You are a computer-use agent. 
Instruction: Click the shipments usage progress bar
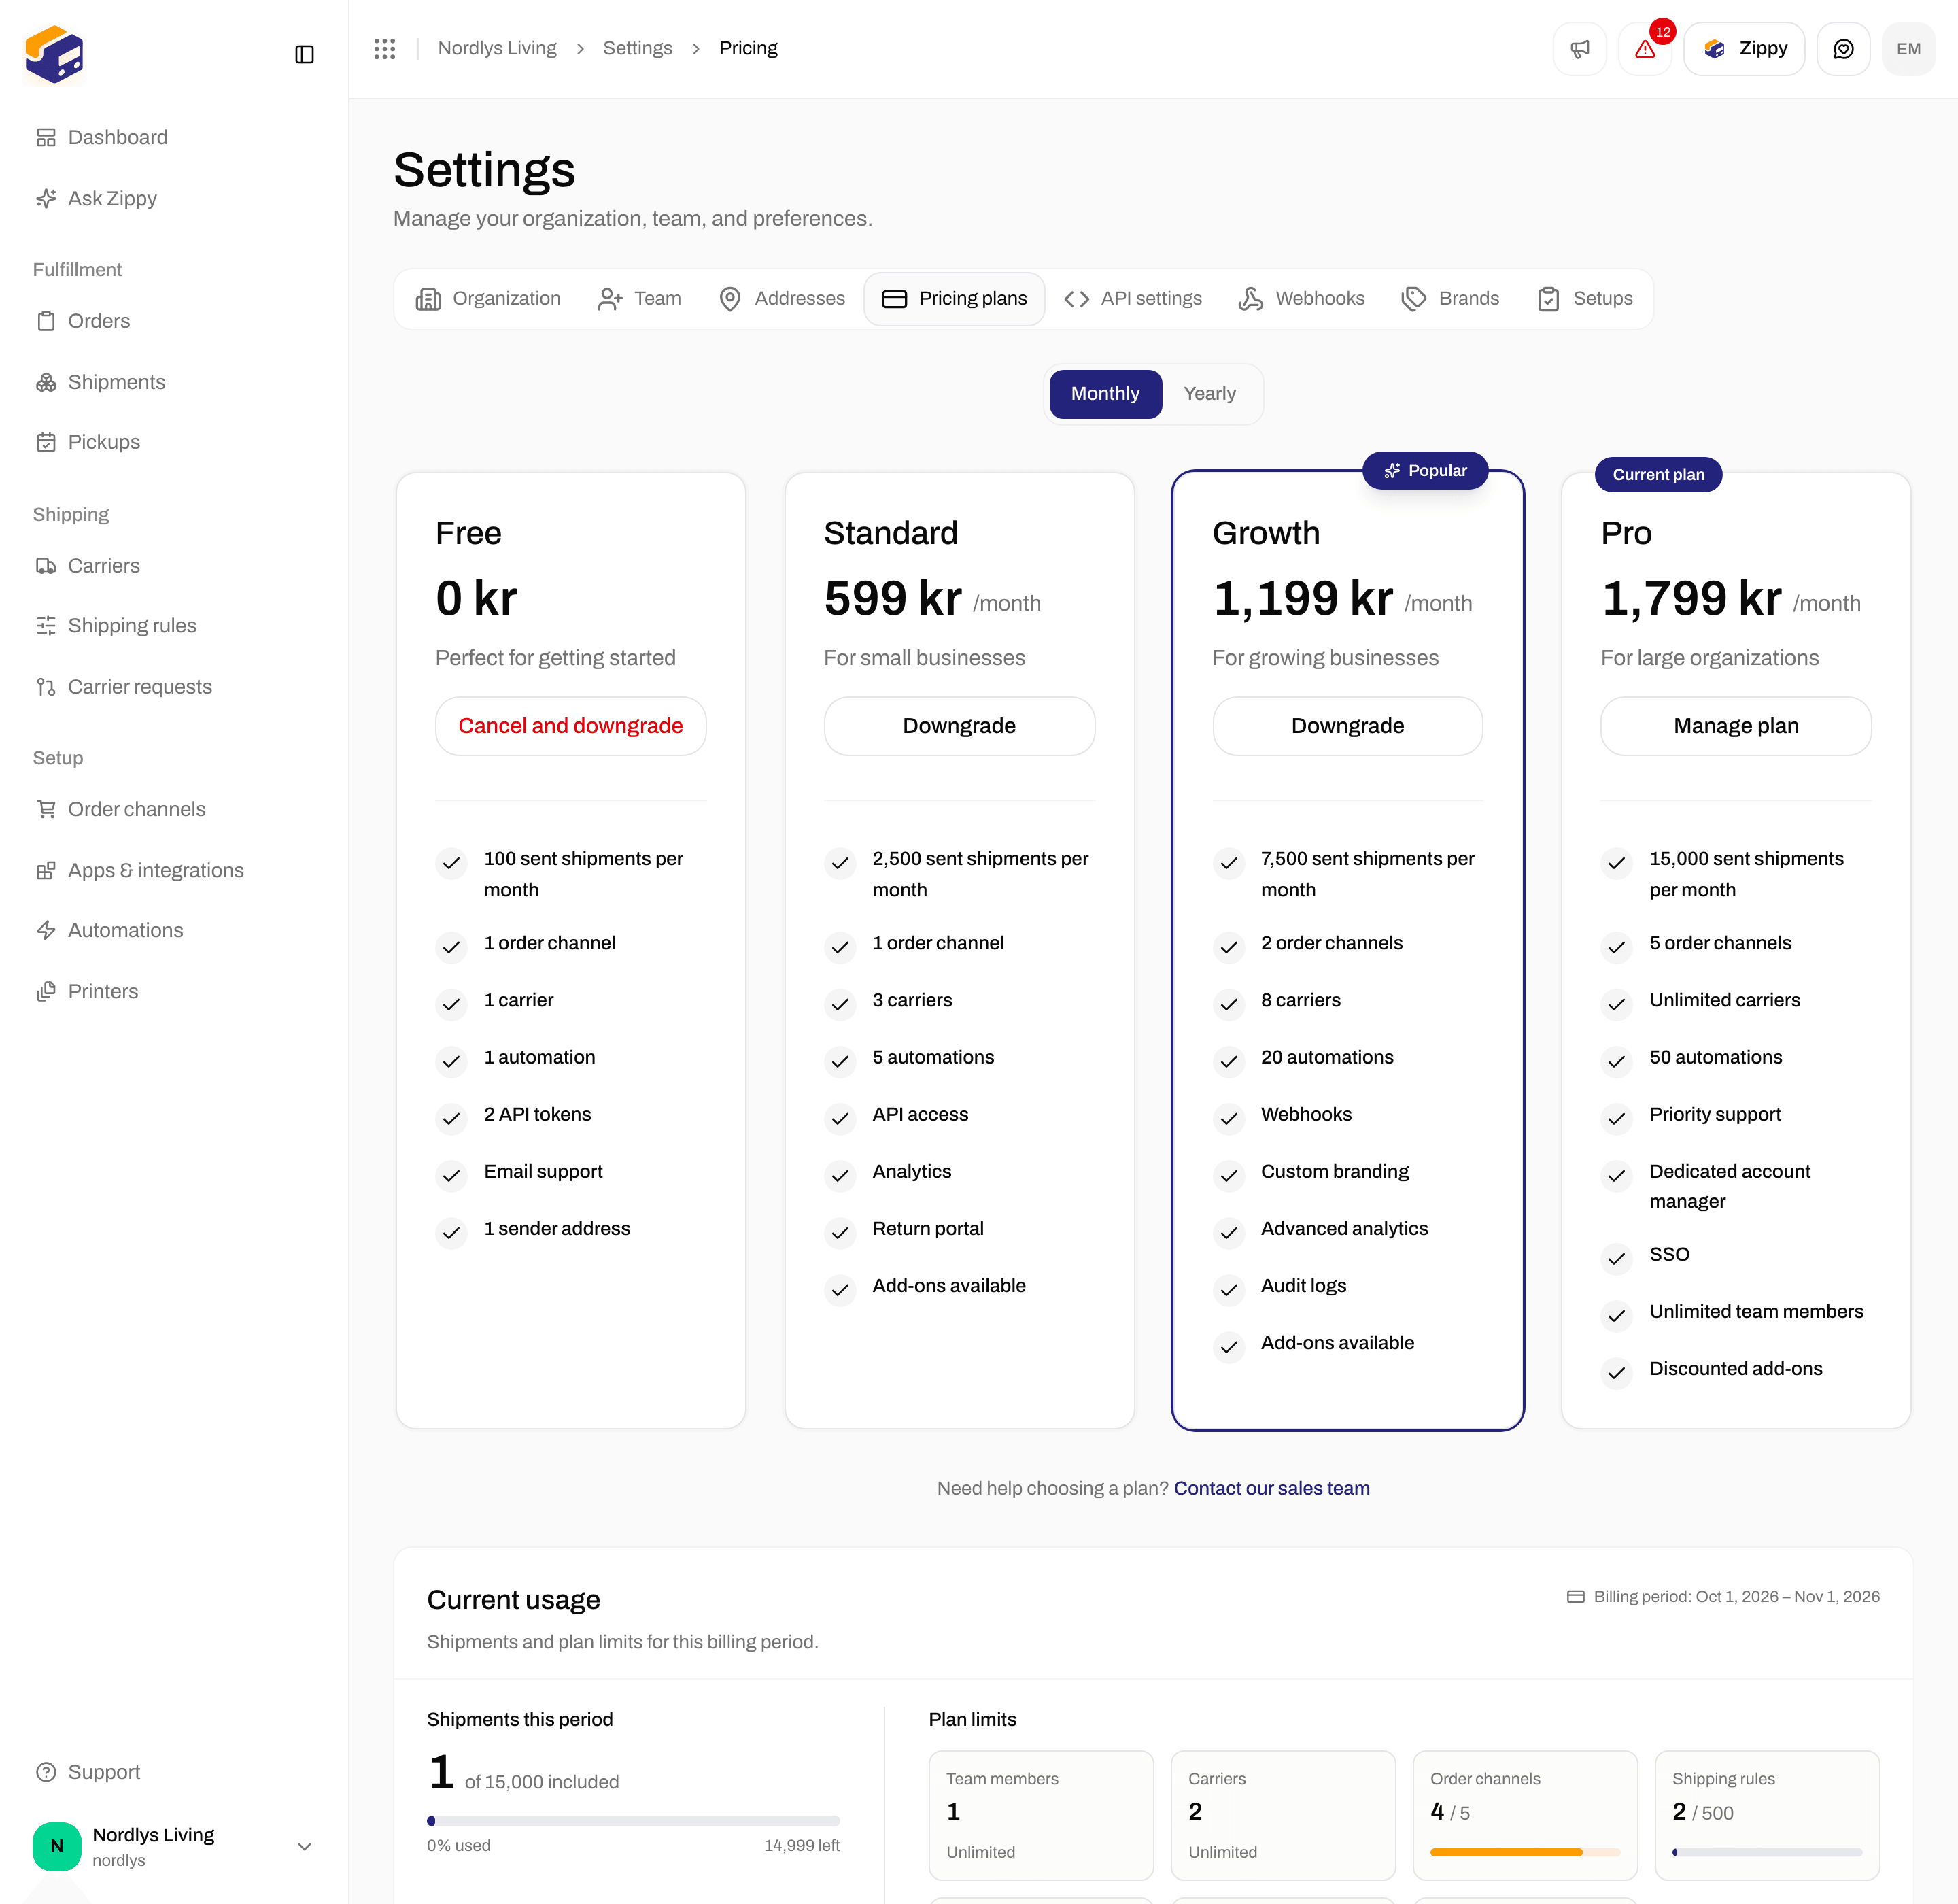(633, 1821)
